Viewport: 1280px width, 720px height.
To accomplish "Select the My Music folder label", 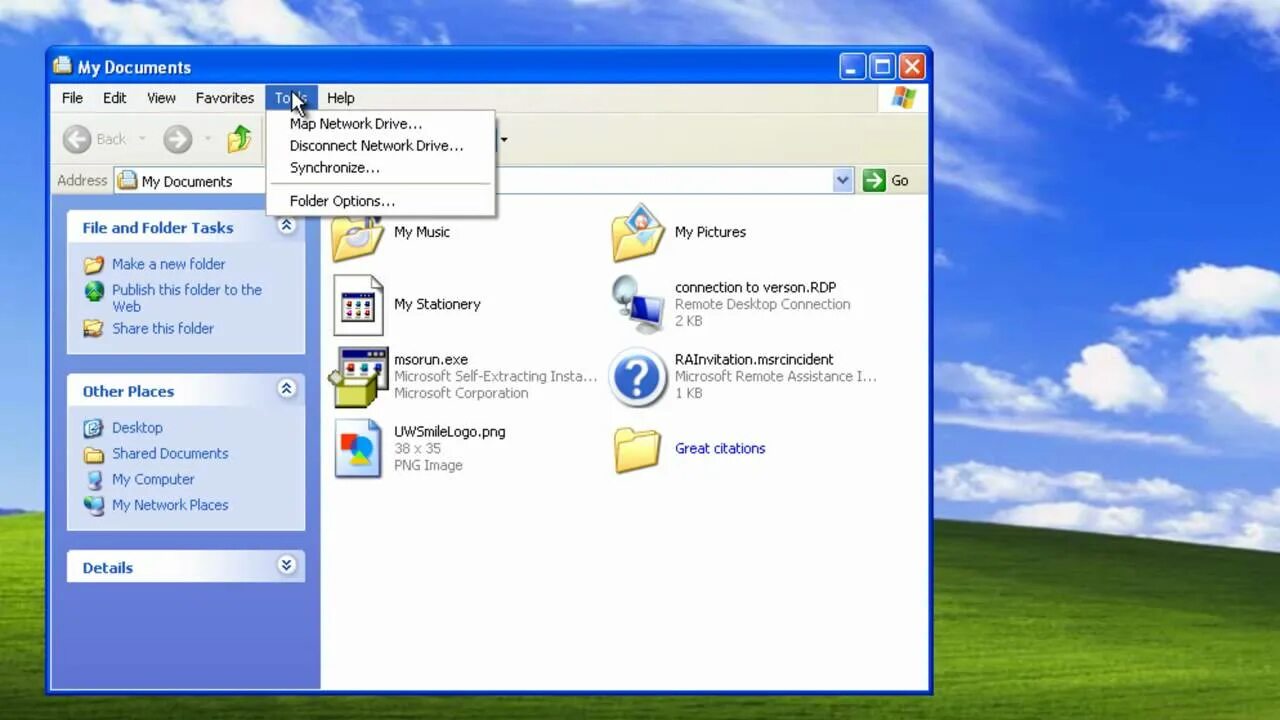I will point(422,232).
